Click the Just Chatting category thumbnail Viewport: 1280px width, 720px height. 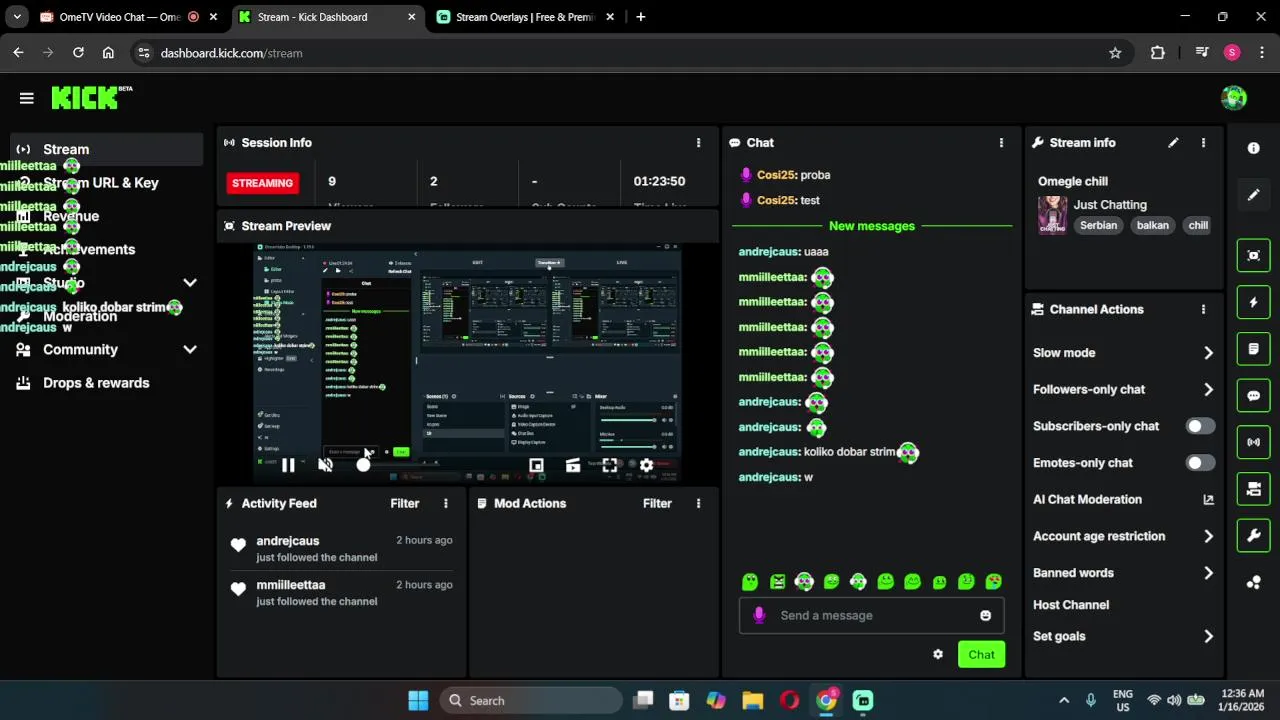point(1052,215)
